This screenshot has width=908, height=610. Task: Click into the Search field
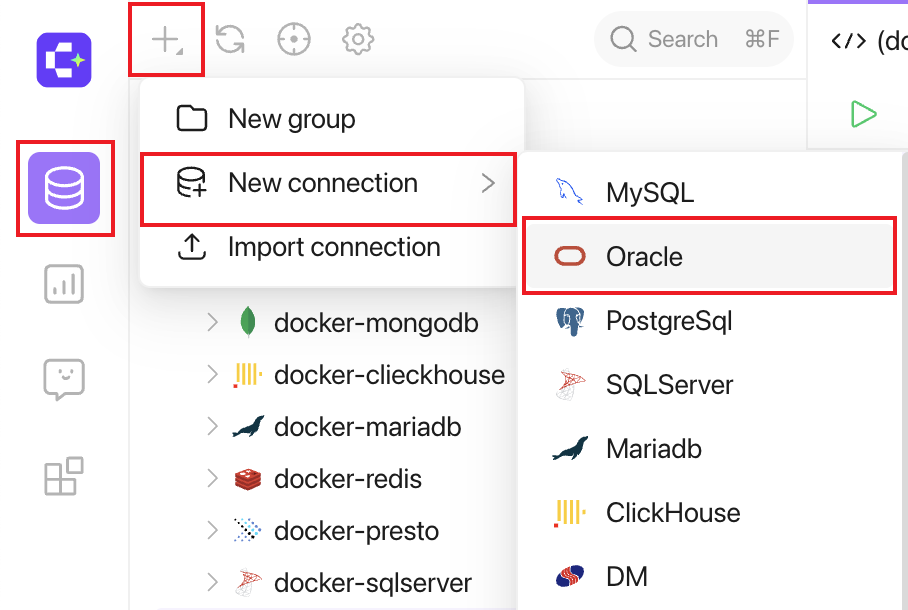coord(694,39)
